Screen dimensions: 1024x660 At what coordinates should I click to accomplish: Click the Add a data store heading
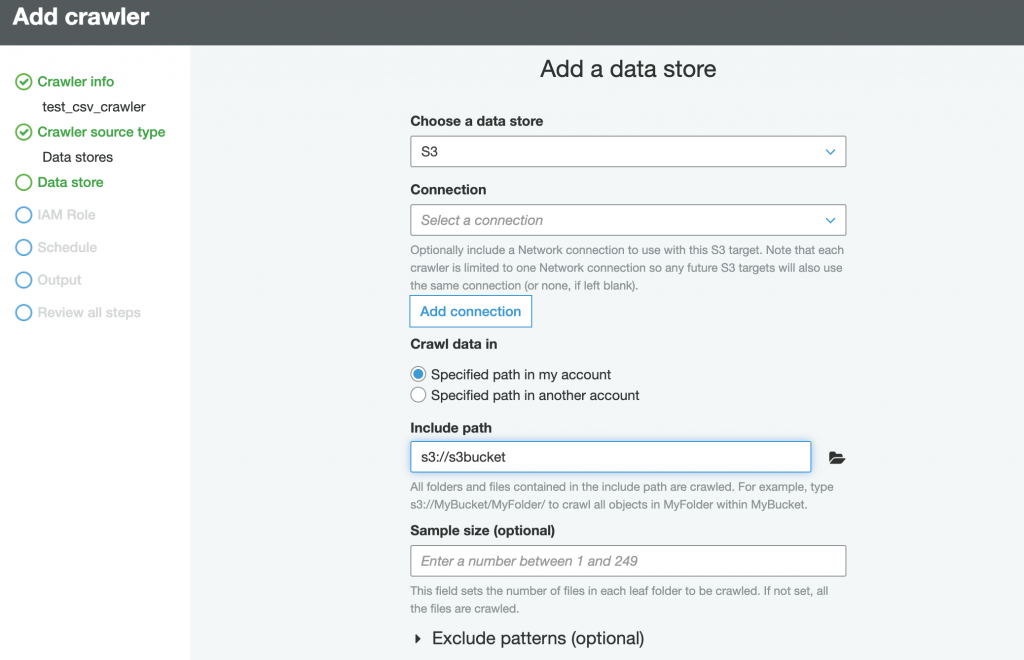(628, 69)
